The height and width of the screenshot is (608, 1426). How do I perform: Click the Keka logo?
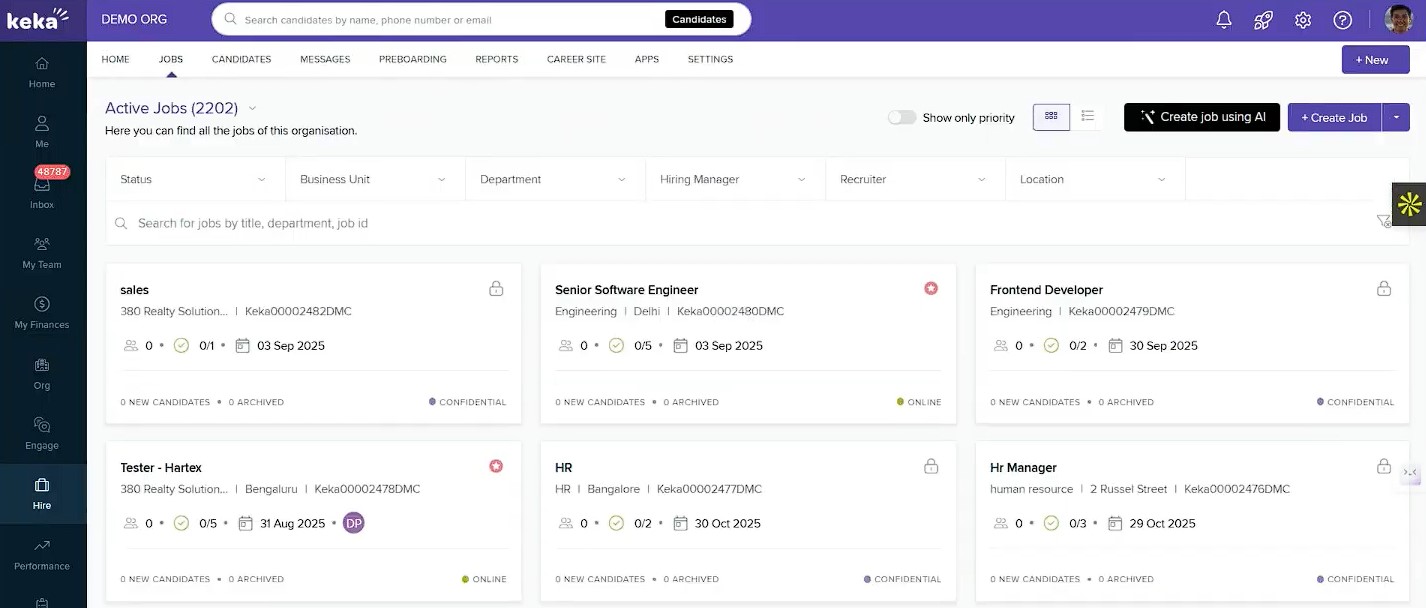point(38,18)
